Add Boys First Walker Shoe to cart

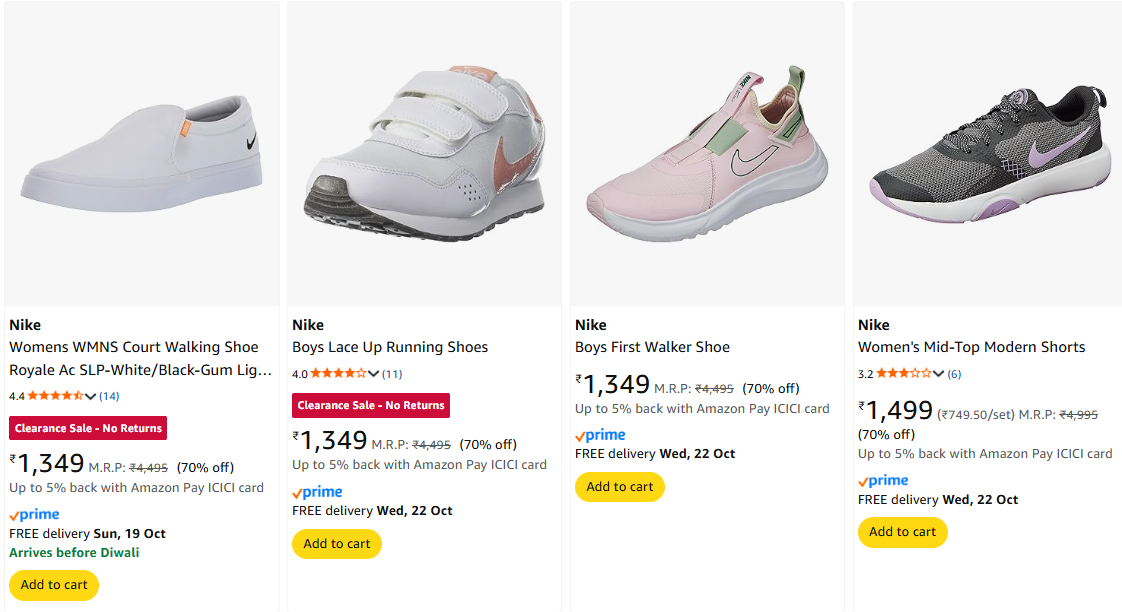tap(620, 487)
